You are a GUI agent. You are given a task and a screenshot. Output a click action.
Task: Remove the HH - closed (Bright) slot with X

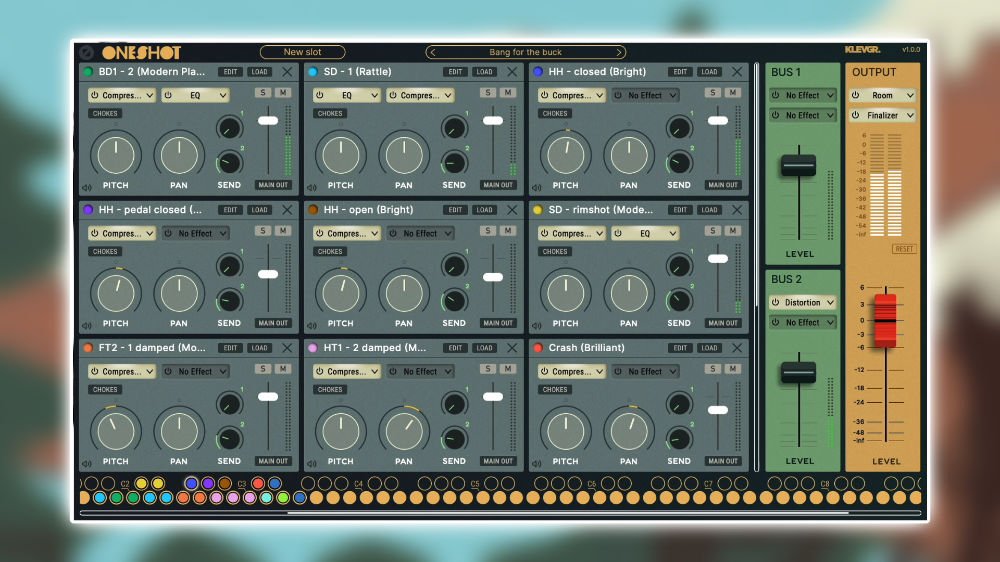(x=737, y=71)
